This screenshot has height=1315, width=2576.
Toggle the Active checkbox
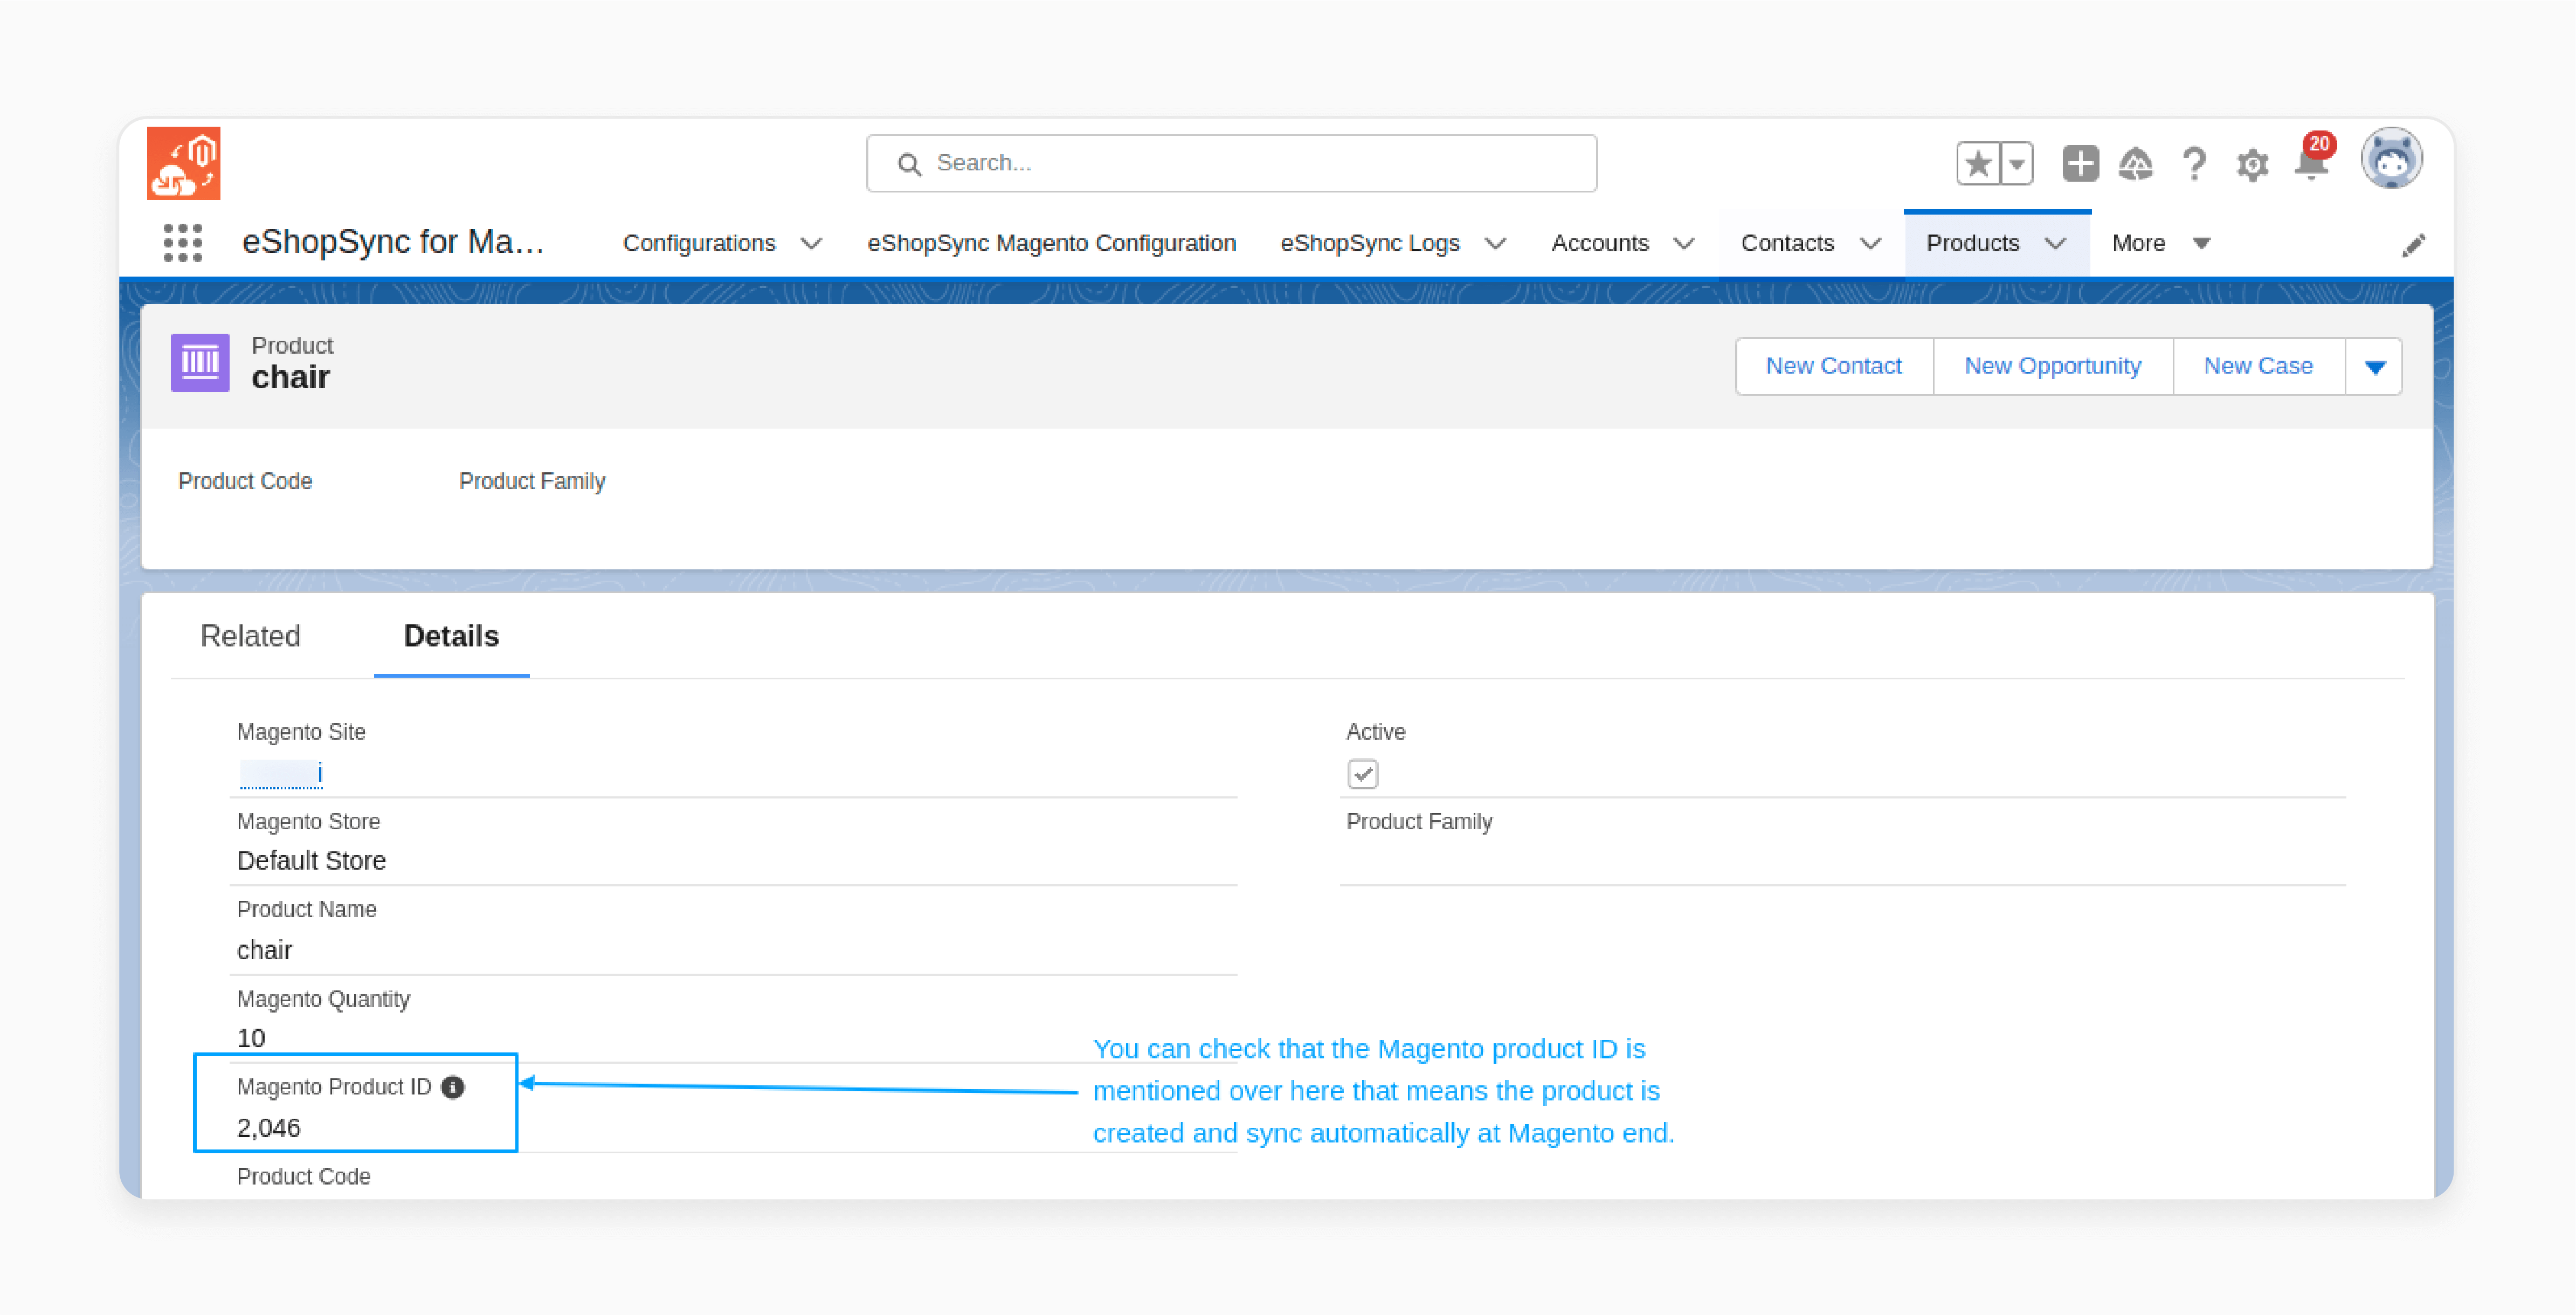click(x=1362, y=774)
